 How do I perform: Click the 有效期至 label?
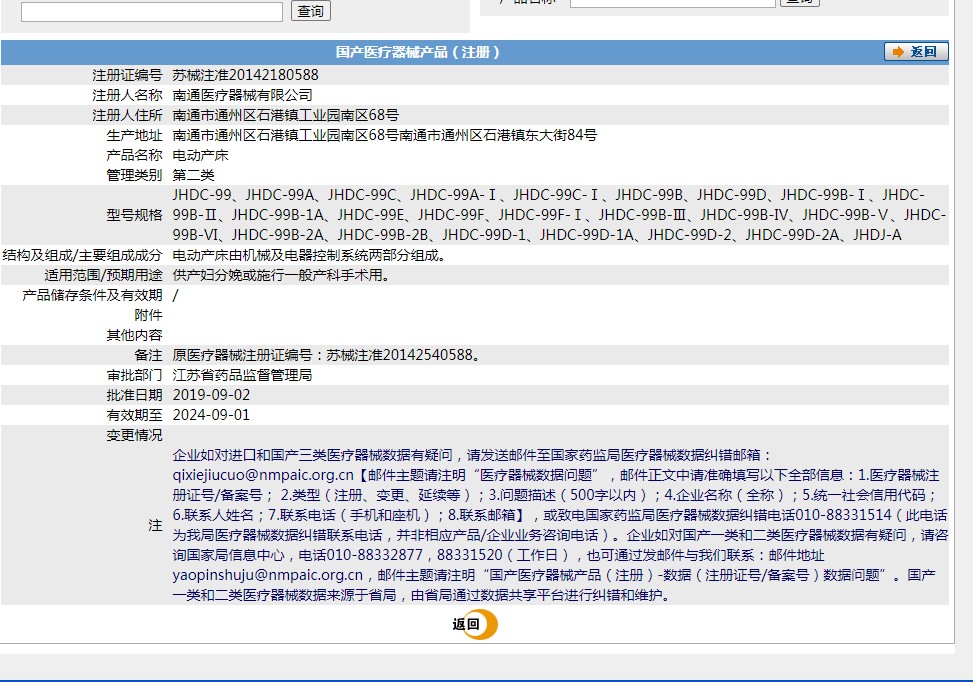click(x=134, y=415)
